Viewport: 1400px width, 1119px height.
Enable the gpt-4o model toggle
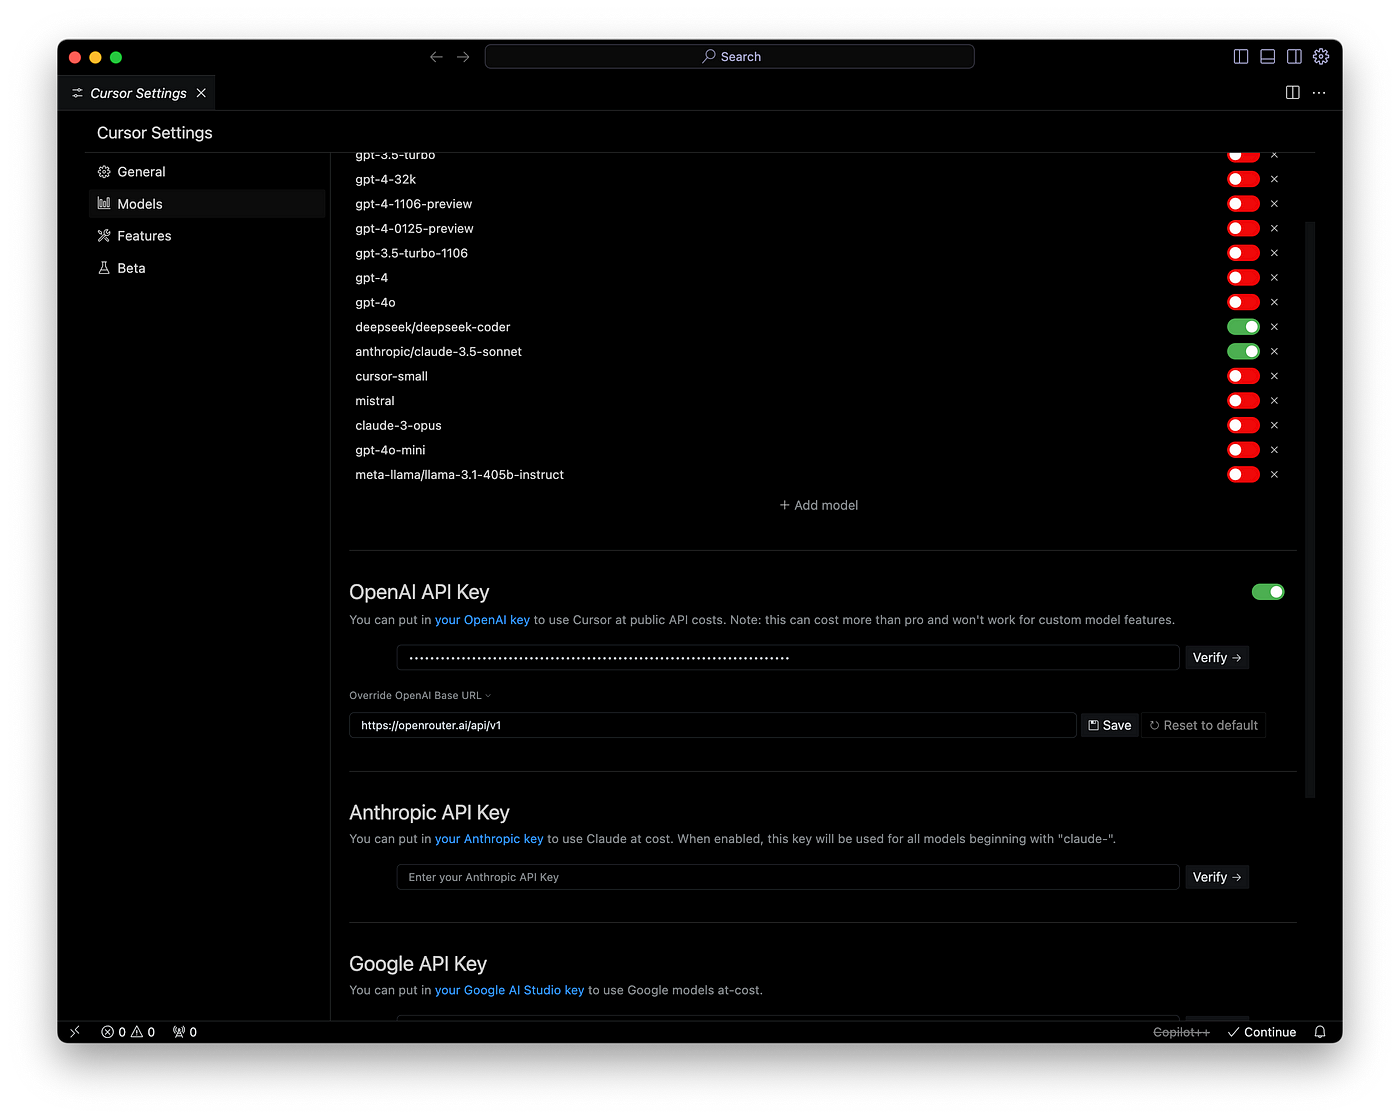1243,302
